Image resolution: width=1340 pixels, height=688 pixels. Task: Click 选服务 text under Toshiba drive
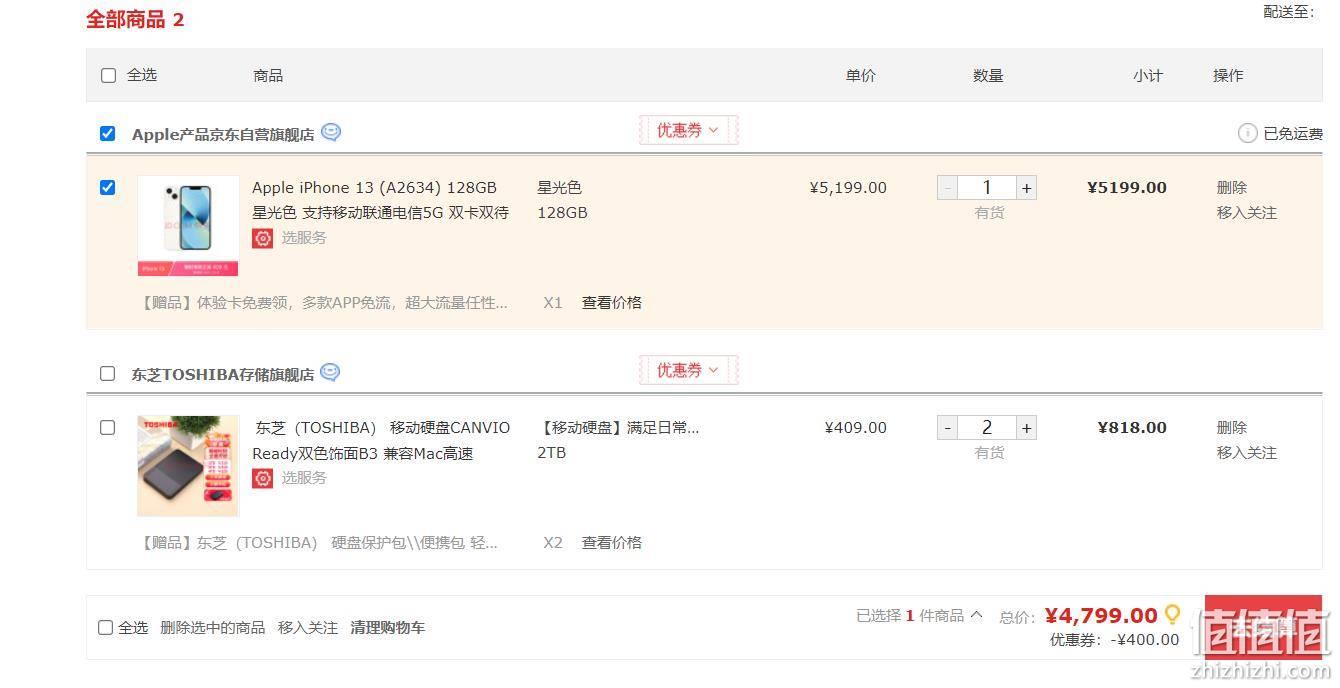click(304, 477)
